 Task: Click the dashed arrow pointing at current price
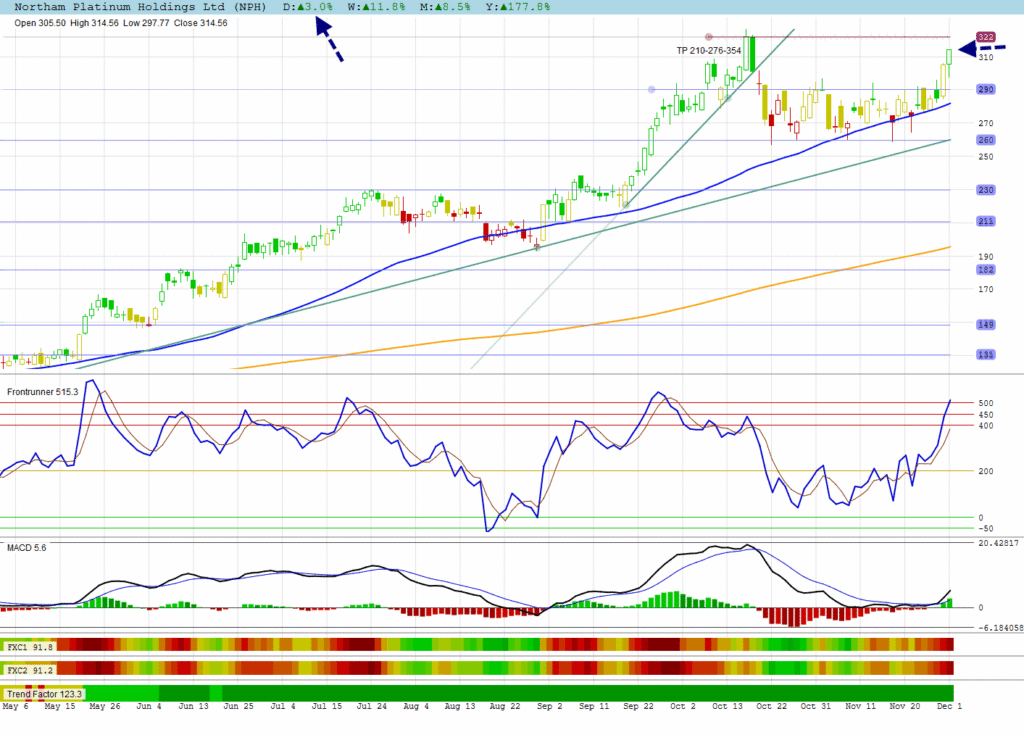(978, 48)
